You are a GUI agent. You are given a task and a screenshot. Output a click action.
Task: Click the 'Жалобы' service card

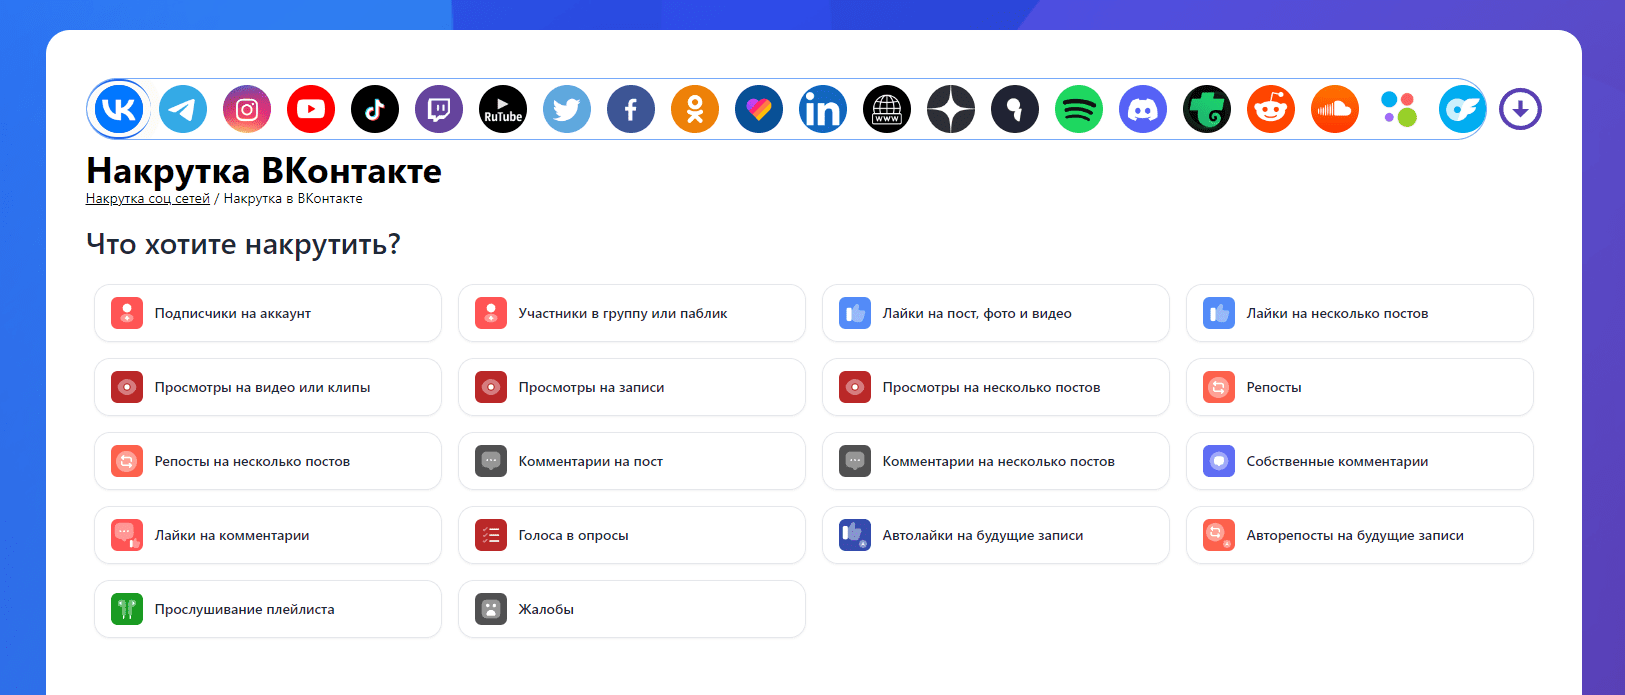click(631, 609)
